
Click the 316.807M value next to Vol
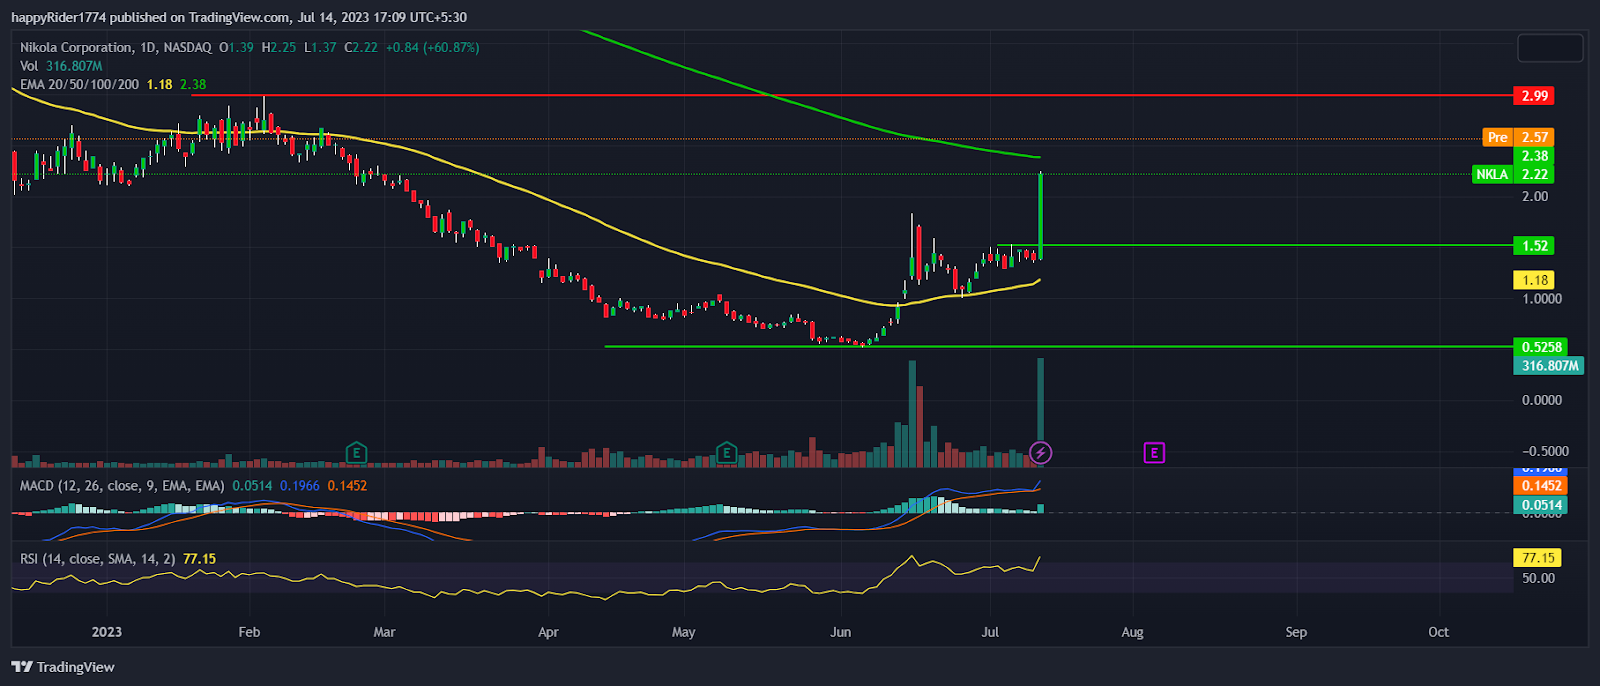click(x=74, y=66)
